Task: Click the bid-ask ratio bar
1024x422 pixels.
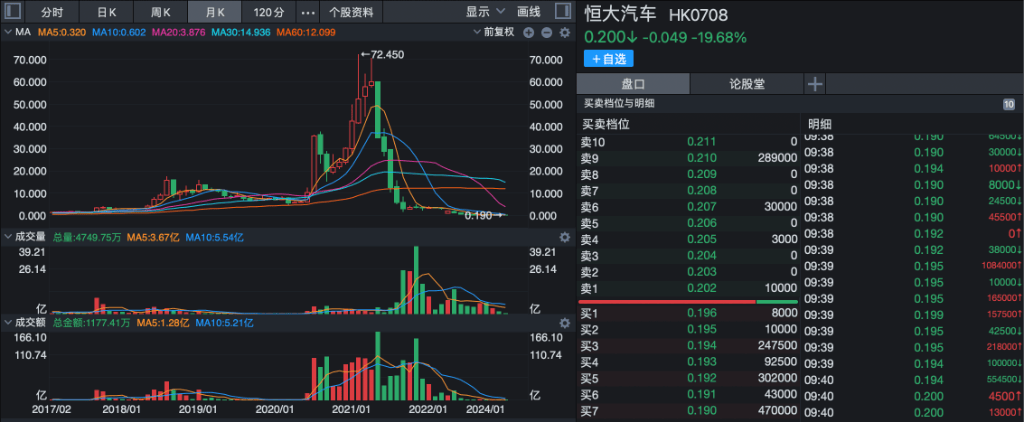Action: point(688,302)
